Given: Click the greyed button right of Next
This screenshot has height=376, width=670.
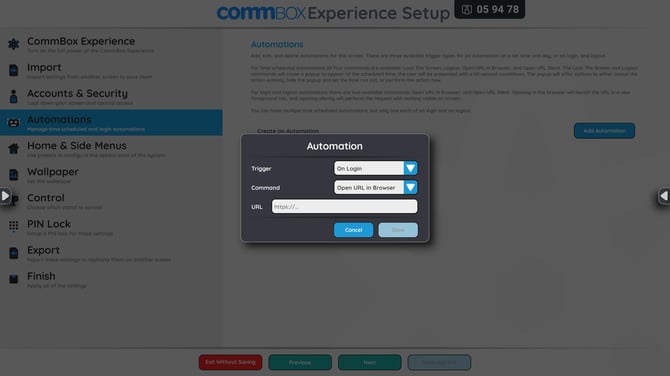Looking at the screenshot, I should (x=439, y=362).
